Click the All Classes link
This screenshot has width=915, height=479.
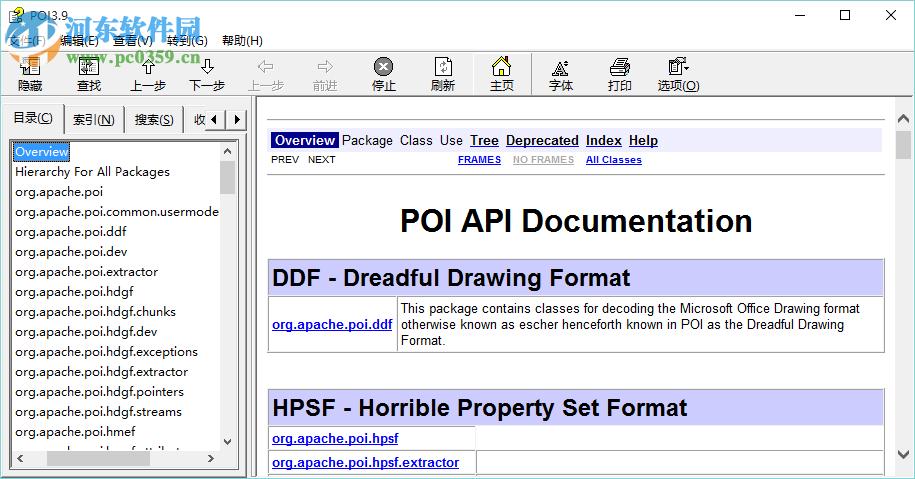click(x=614, y=160)
